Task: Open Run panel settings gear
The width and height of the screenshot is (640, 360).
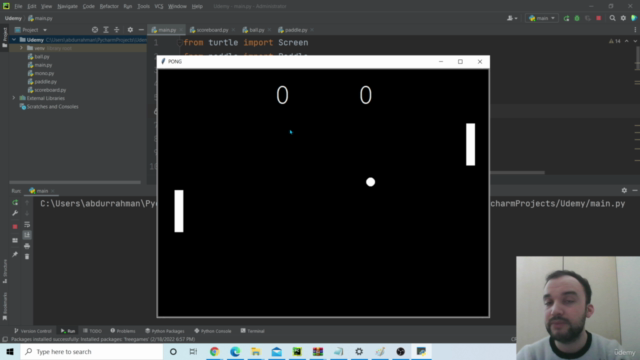Action: 624,191
